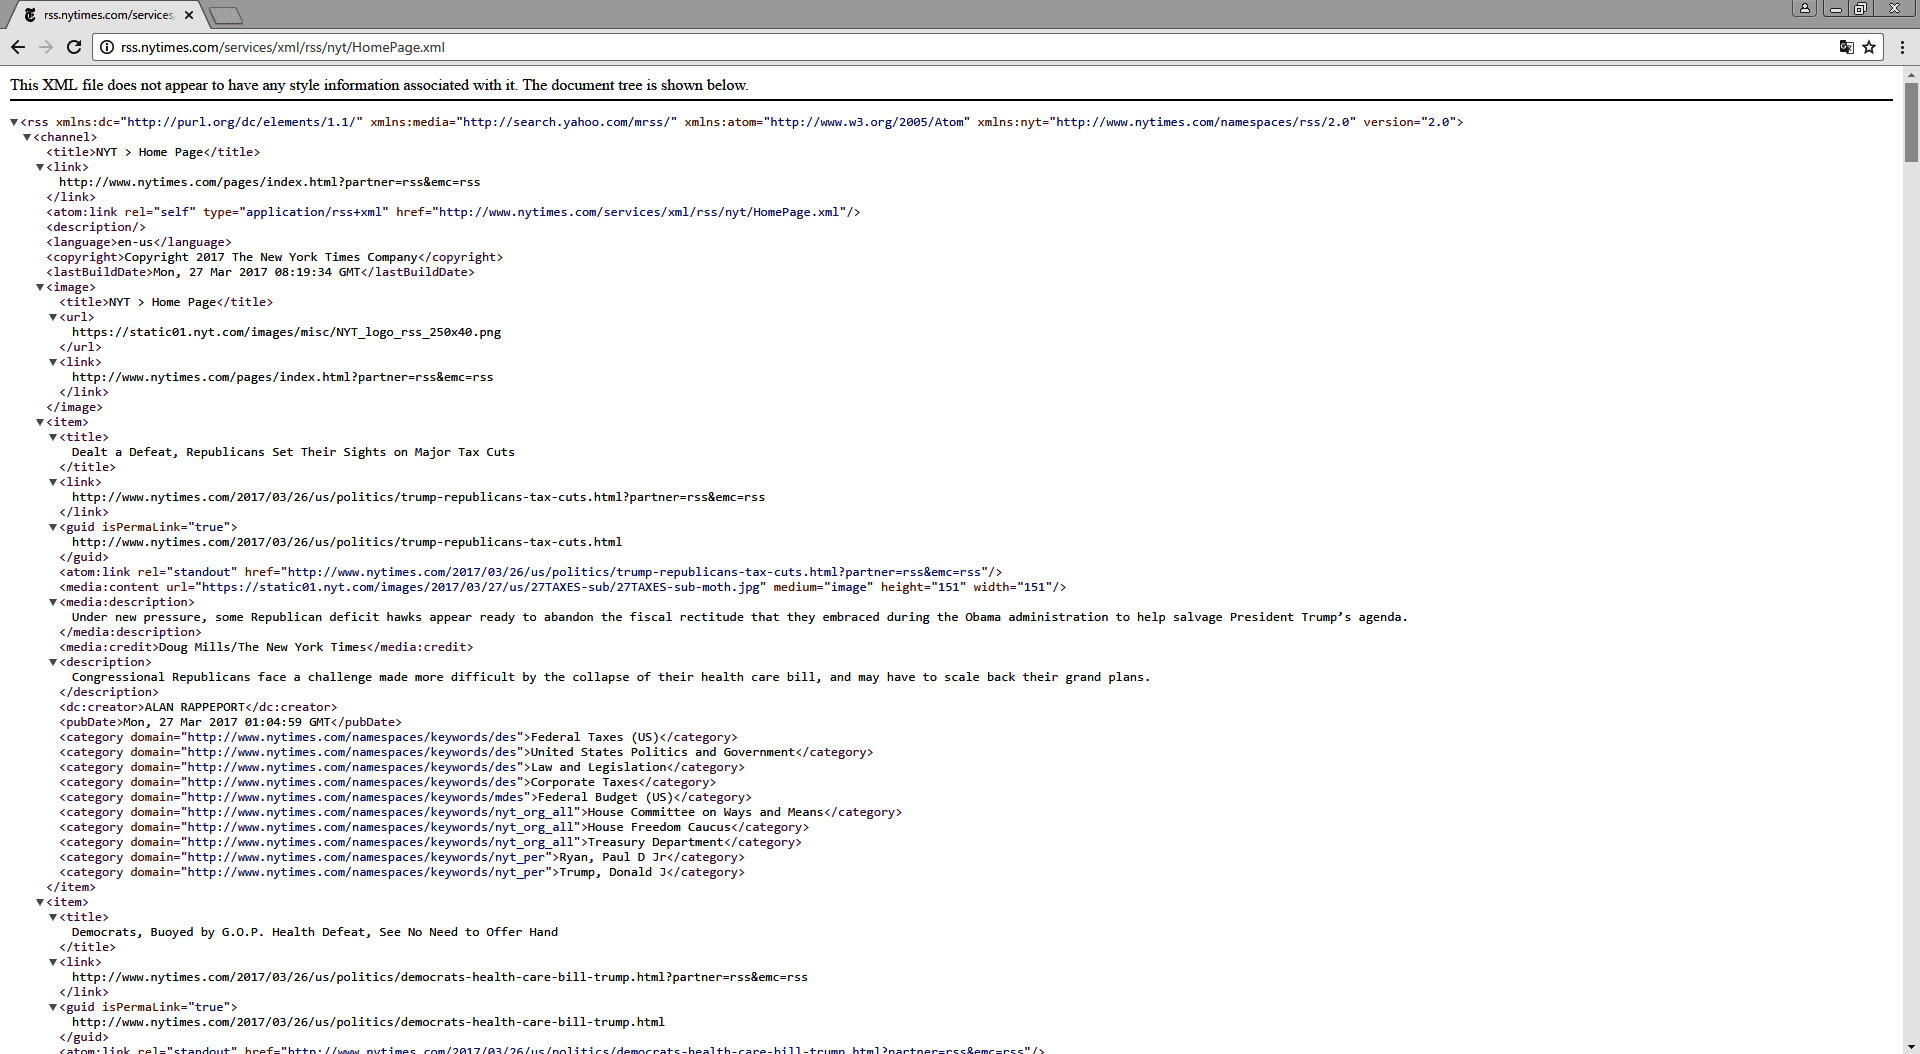This screenshot has width=1920, height=1054.
Task: Bookmark this page with the star icon
Action: 1869,47
